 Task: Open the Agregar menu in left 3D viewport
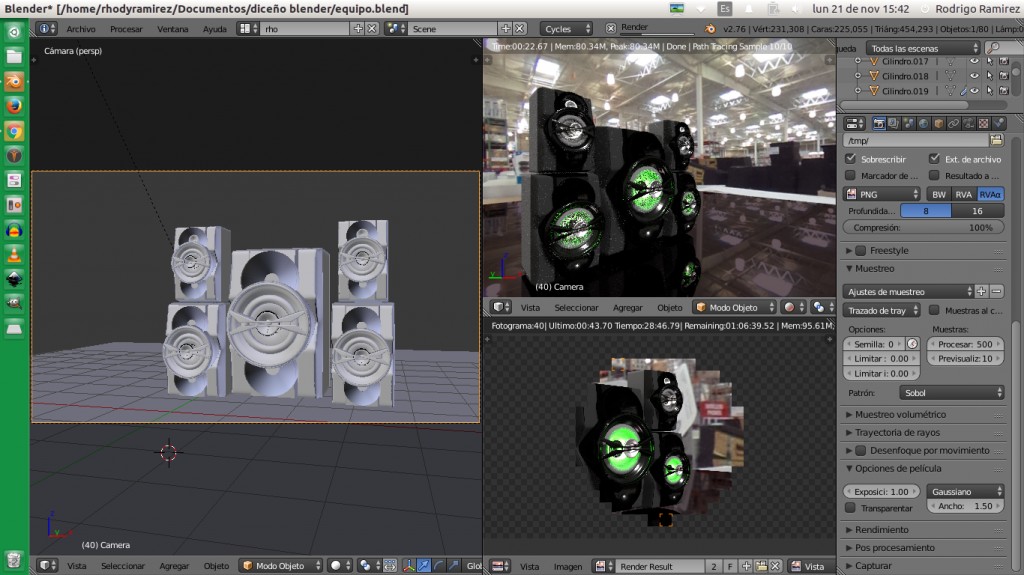pyautogui.click(x=174, y=565)
